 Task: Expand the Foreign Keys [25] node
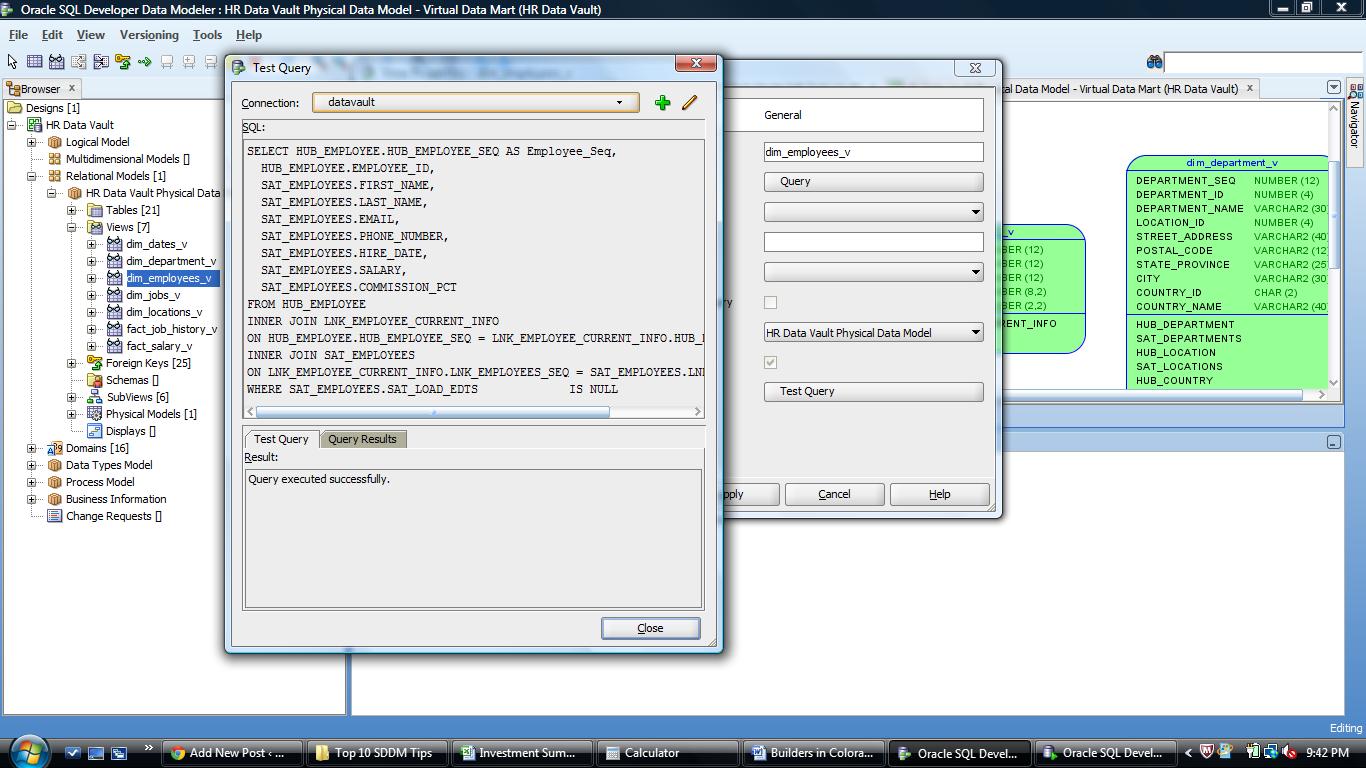pos(72,363)
